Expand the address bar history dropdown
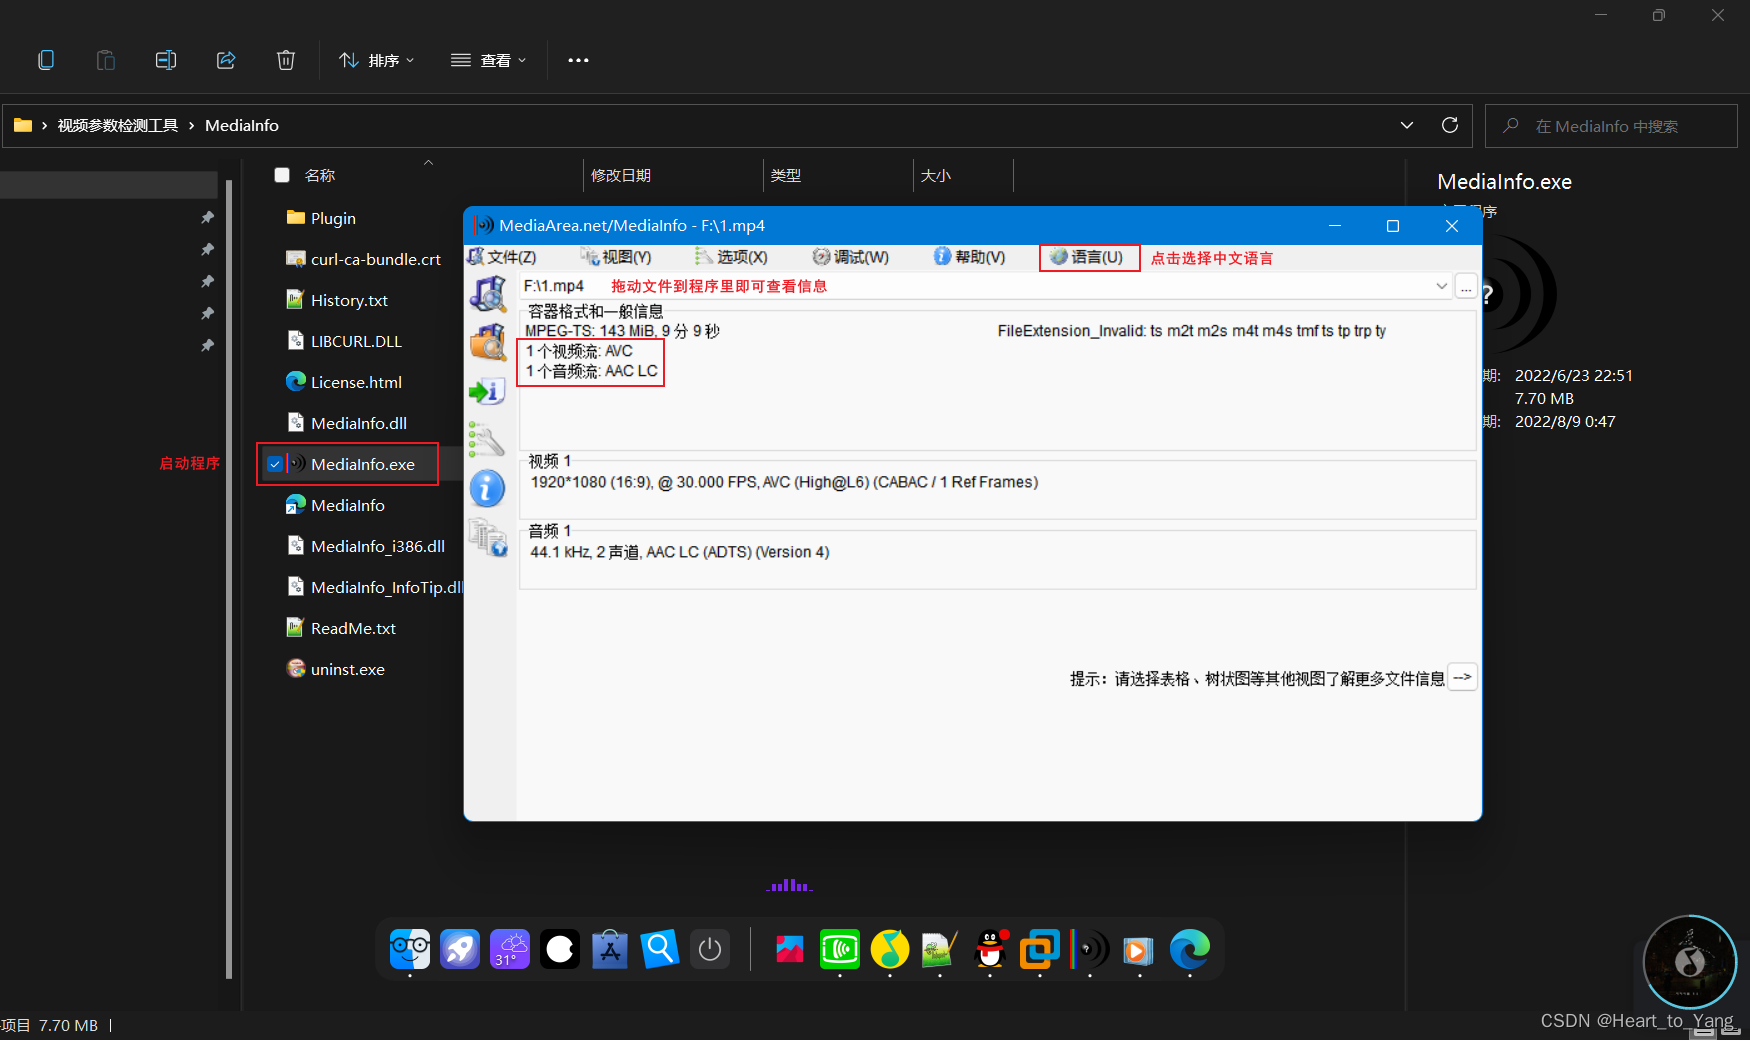1750x1041 pixels. click(x=1407, y=126)
